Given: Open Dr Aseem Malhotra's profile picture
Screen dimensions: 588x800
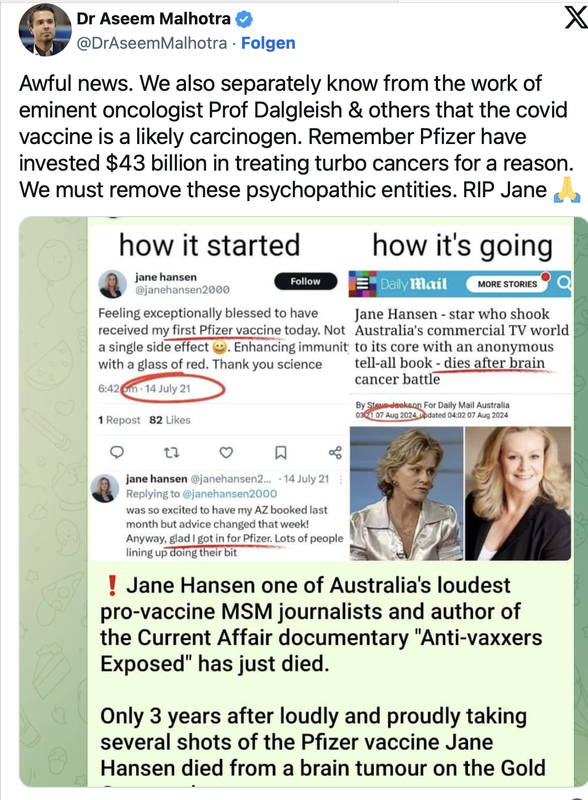Looking at the screenshot, I should tap(45, 30).
